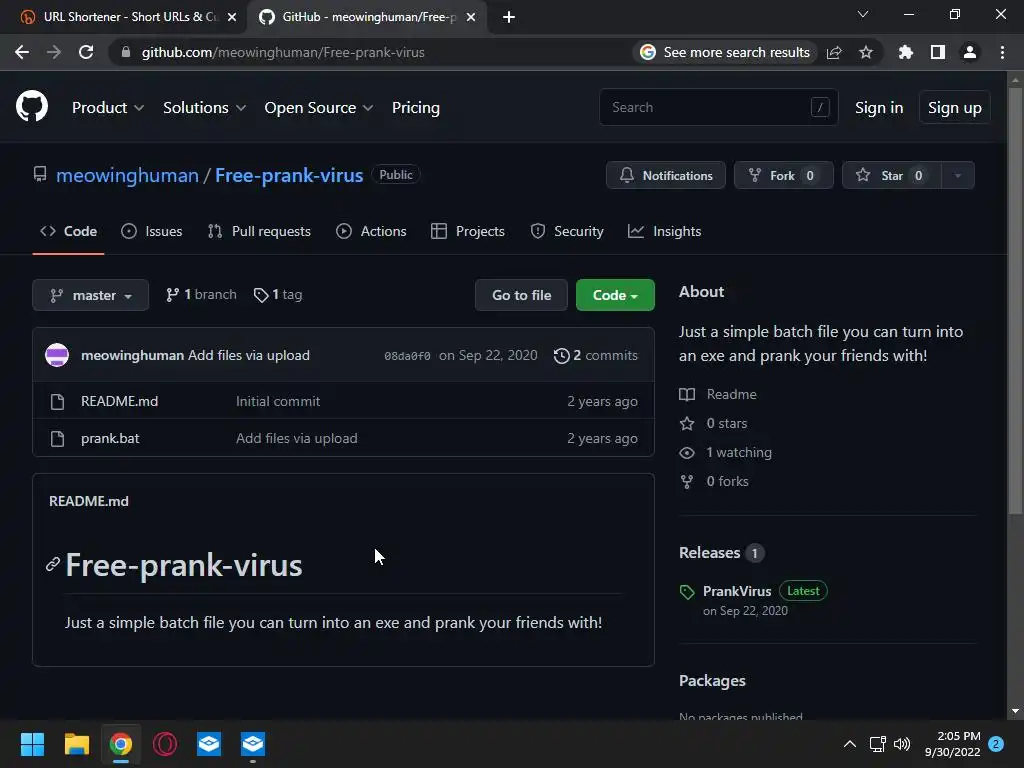Close the URL Shortener tab
1024x768 pixels.
(232, 17)
